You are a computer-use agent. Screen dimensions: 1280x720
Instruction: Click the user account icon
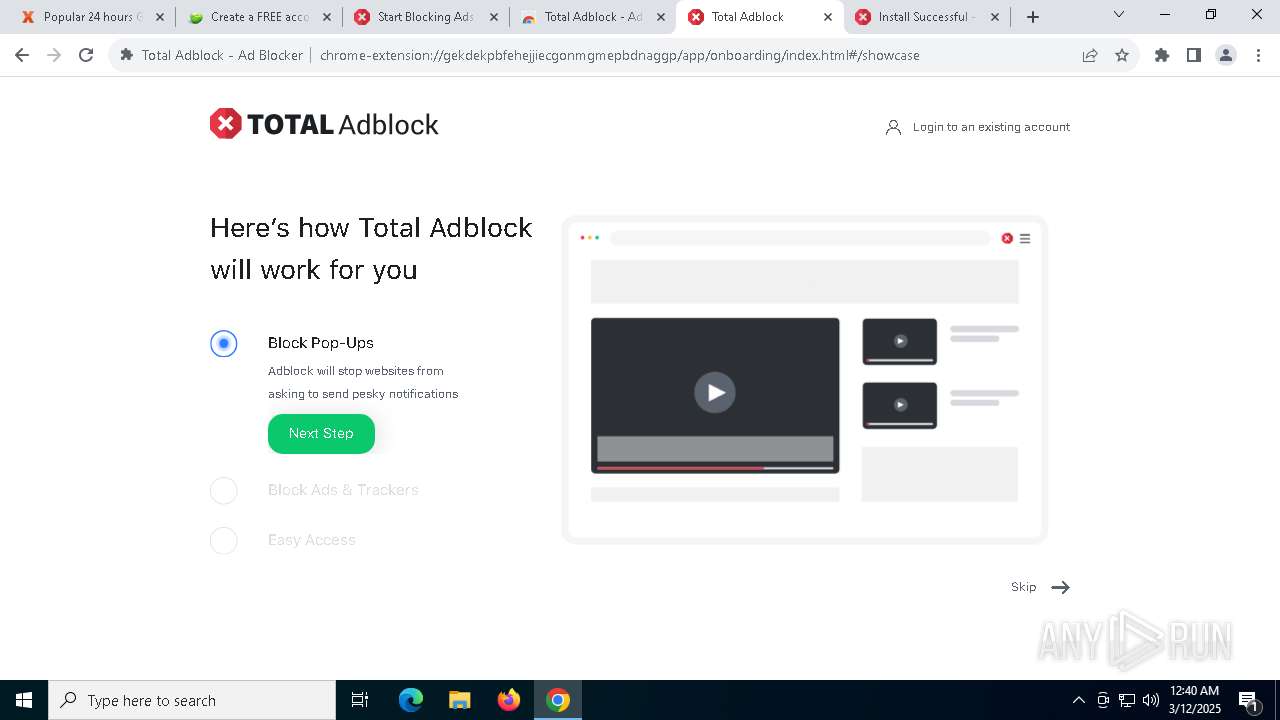click(x=893, y=127)
